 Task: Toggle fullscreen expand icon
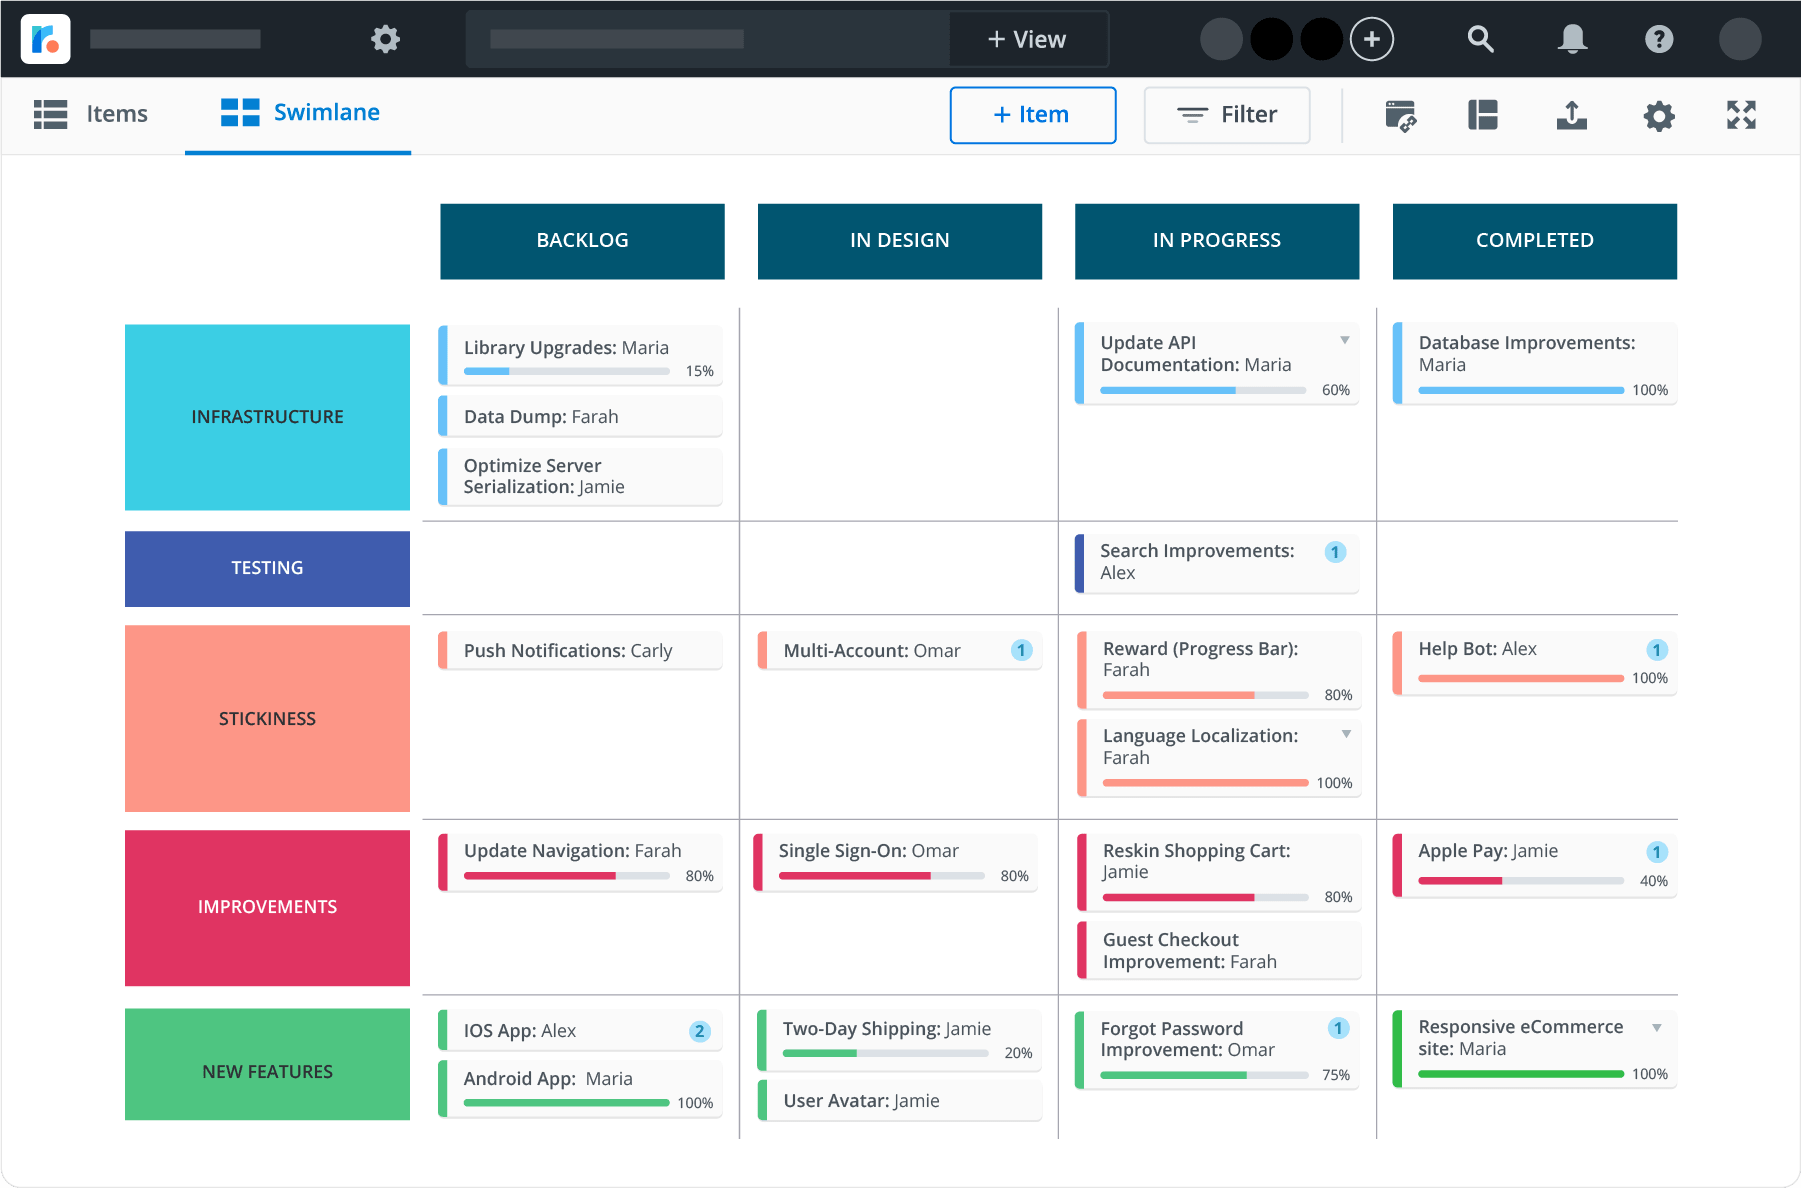tap(1741, 115)
